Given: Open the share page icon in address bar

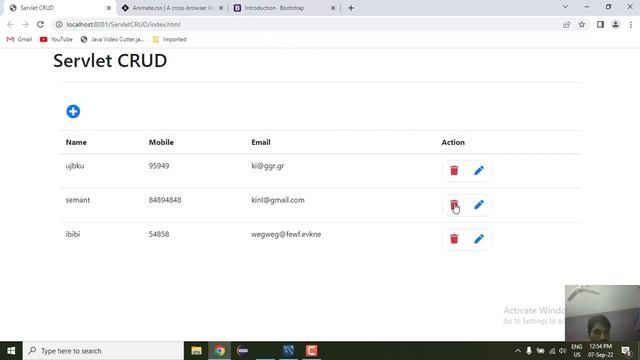Looking at the screenshot, I should pos(567,24).
